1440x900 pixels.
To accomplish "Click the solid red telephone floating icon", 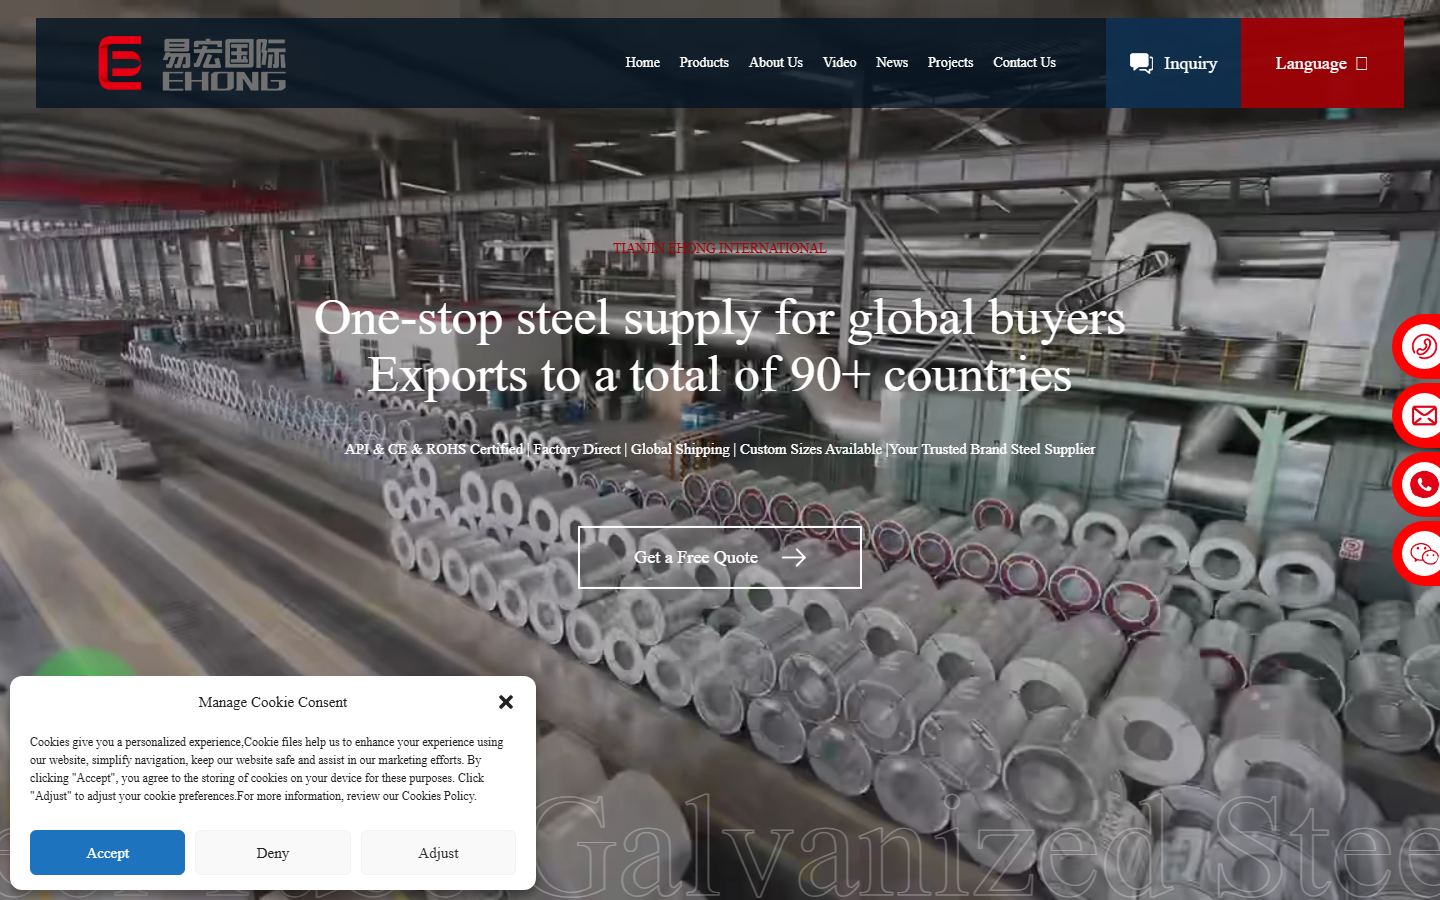I will click(1422, 485).
